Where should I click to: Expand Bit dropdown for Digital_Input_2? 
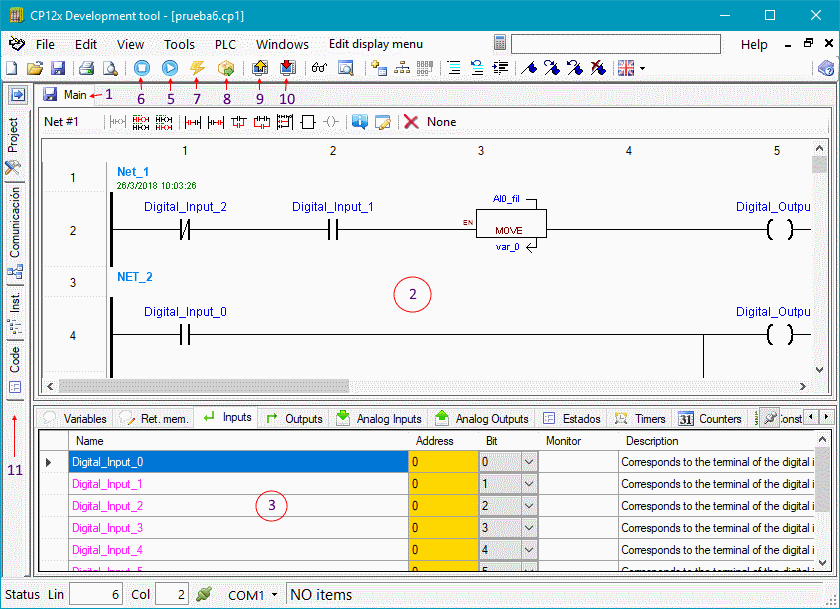tap(529, 506)
